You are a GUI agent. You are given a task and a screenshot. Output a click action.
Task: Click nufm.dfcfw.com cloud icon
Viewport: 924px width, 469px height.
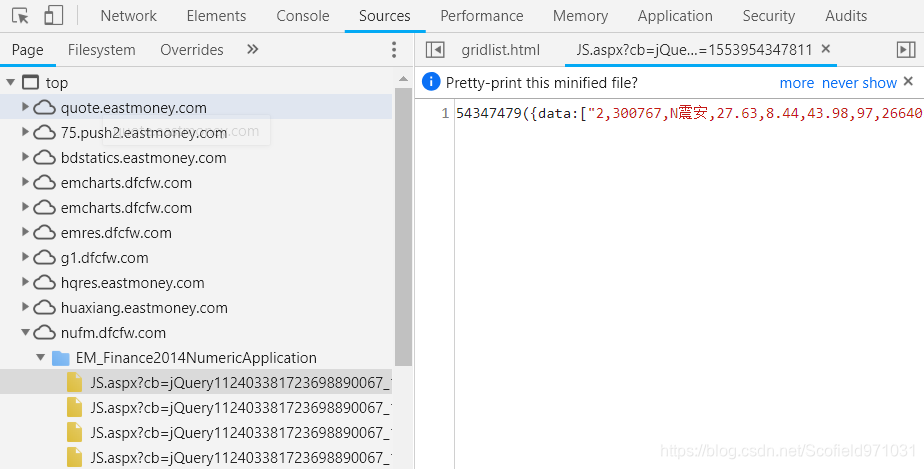(44, 333)
